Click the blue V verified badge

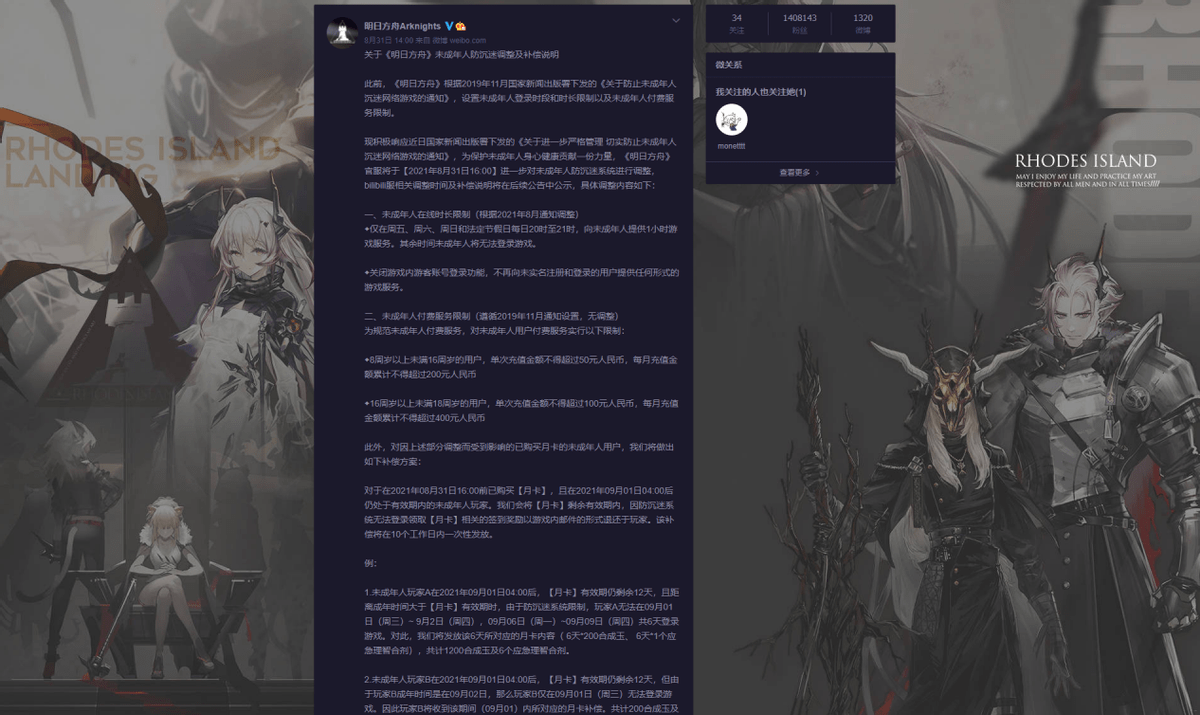pyautogui.click(x=449, y=25)
